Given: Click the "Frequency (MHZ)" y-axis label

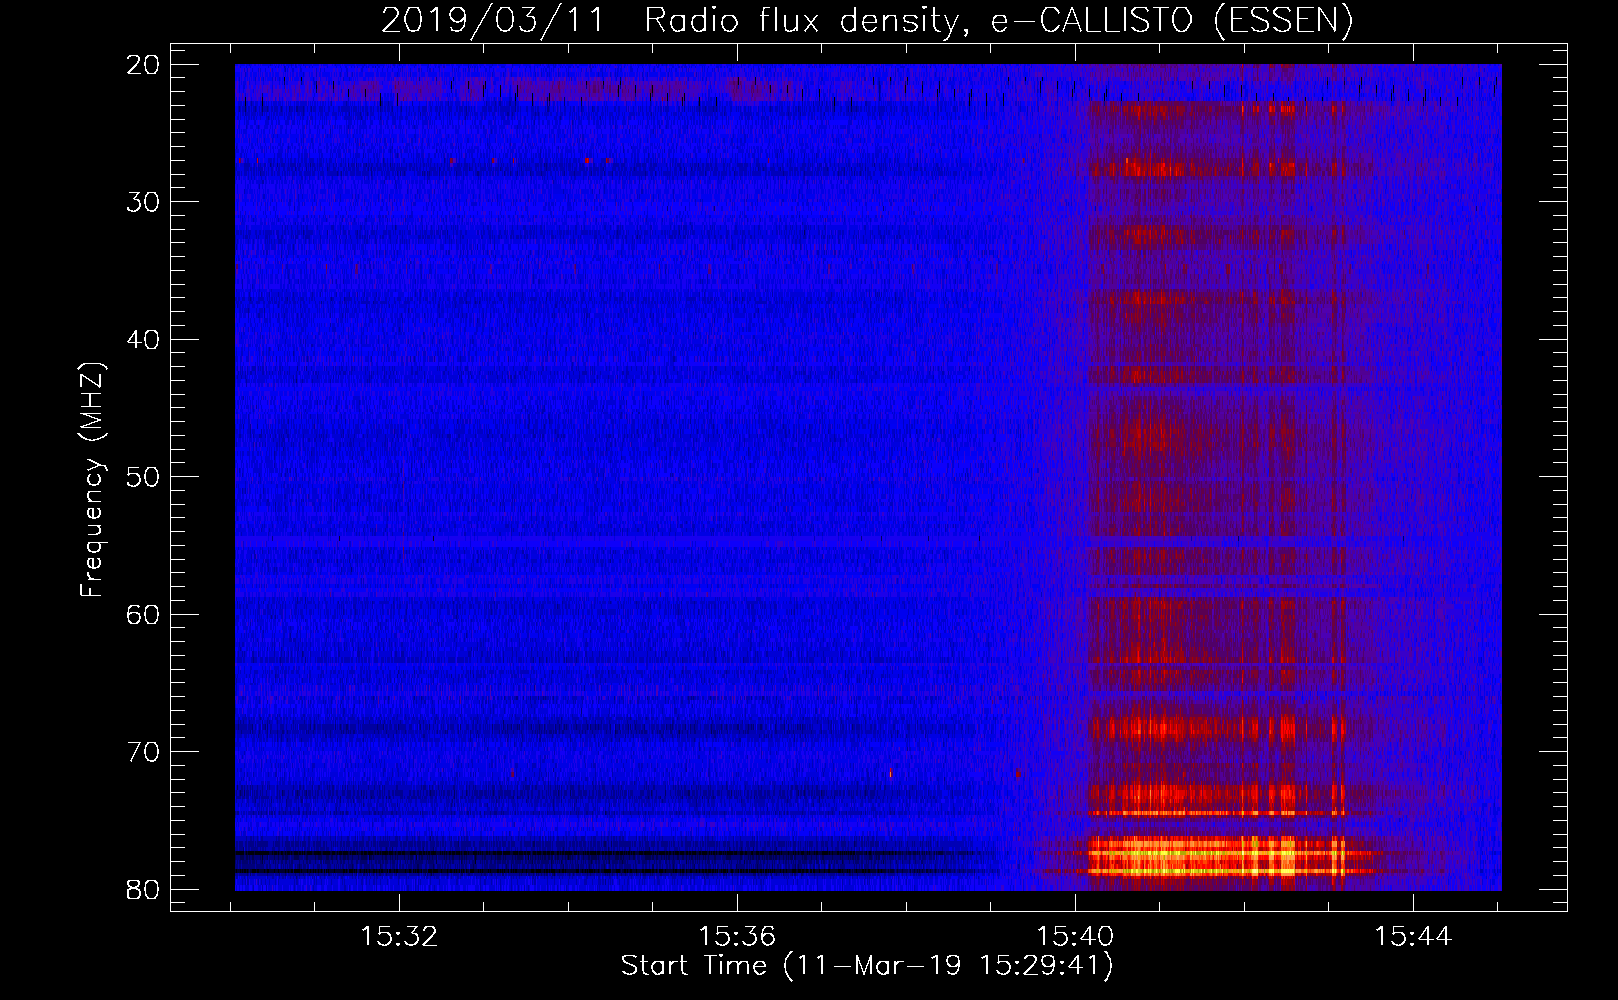Looking at the screenshot, I should [x=92, y=480].
